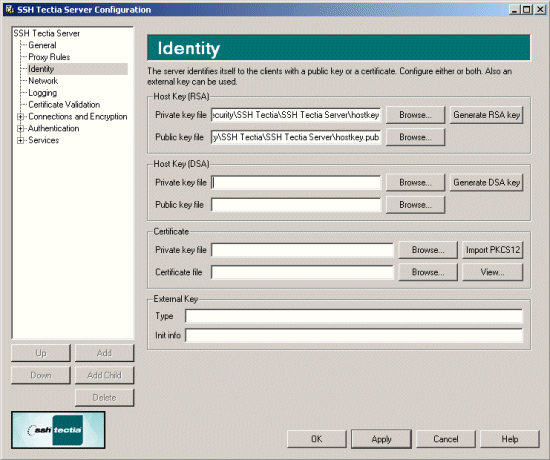Click the disabled Add button
This screenshot has width=550, height=460.
click(105, 353)
